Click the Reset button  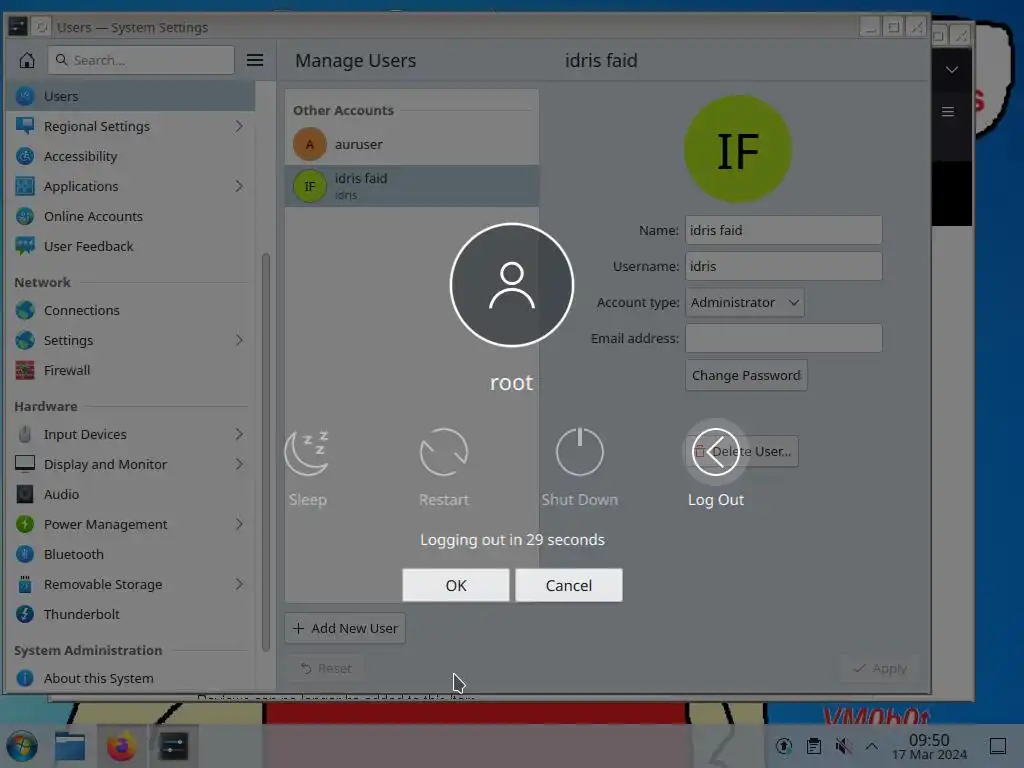point(325,669)
